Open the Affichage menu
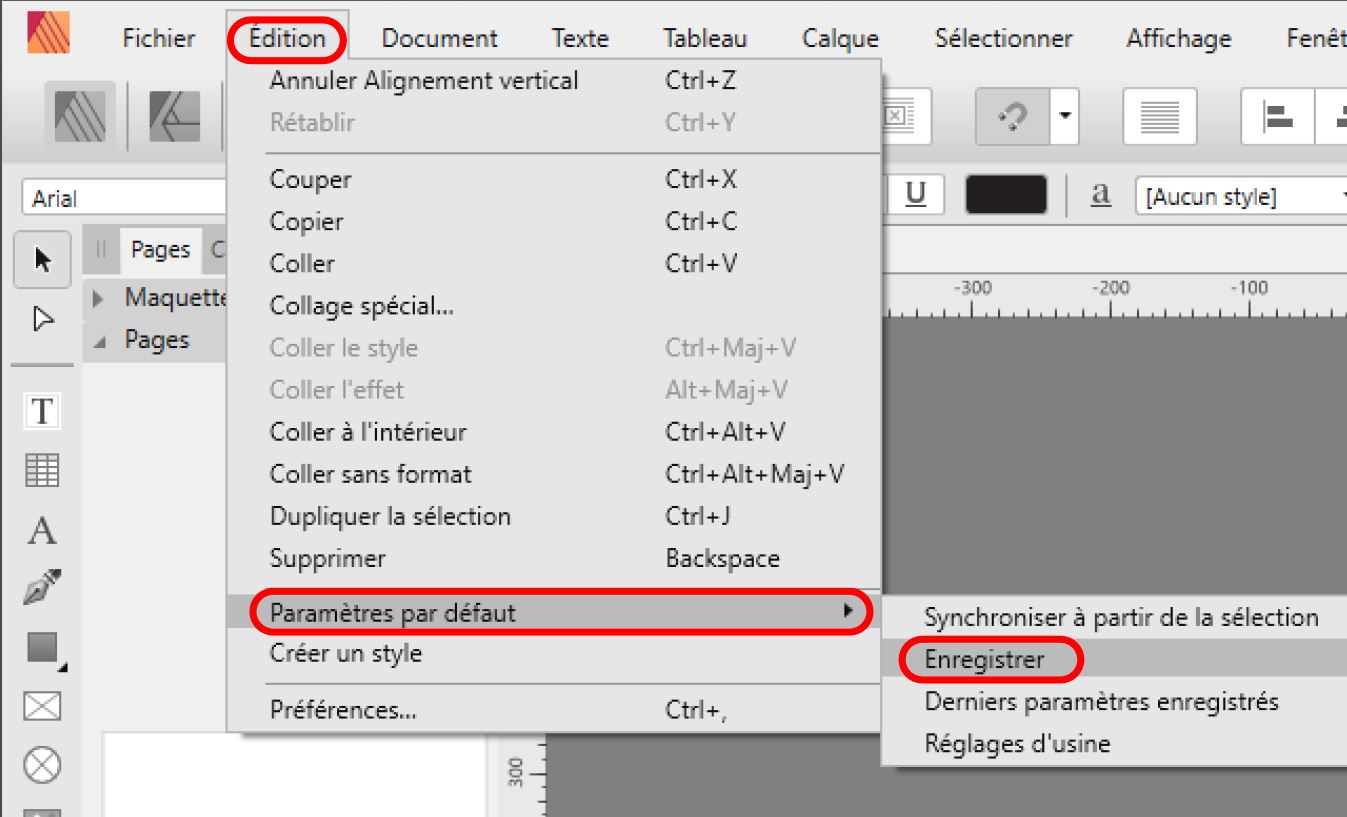The height and width of the screenshot is (817, 1347). [x=1179, y=39]
